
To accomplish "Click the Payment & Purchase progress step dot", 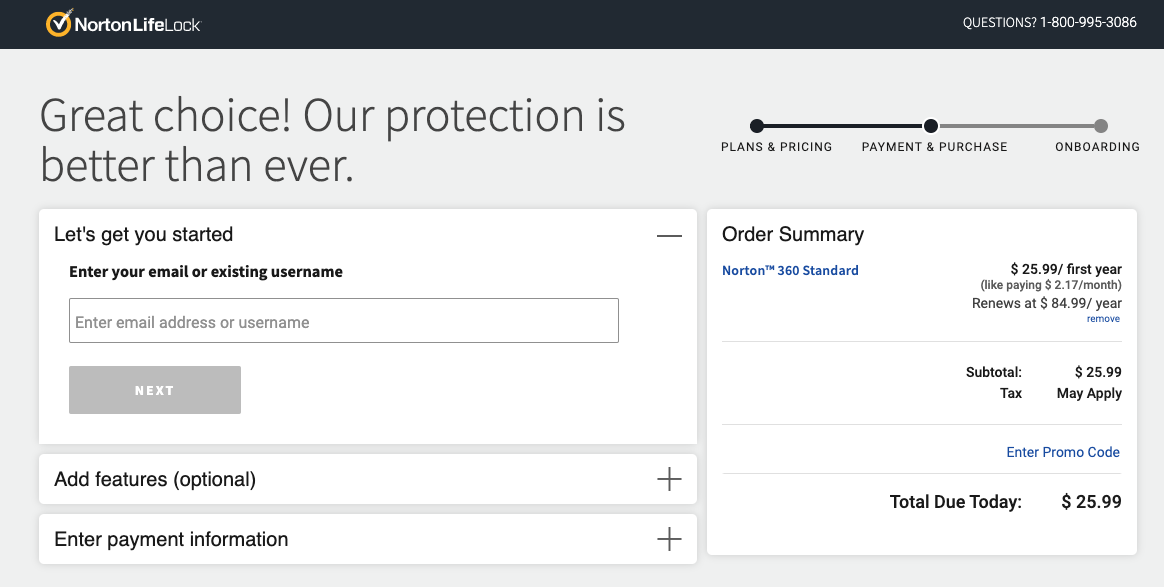I will click(930, 126).
